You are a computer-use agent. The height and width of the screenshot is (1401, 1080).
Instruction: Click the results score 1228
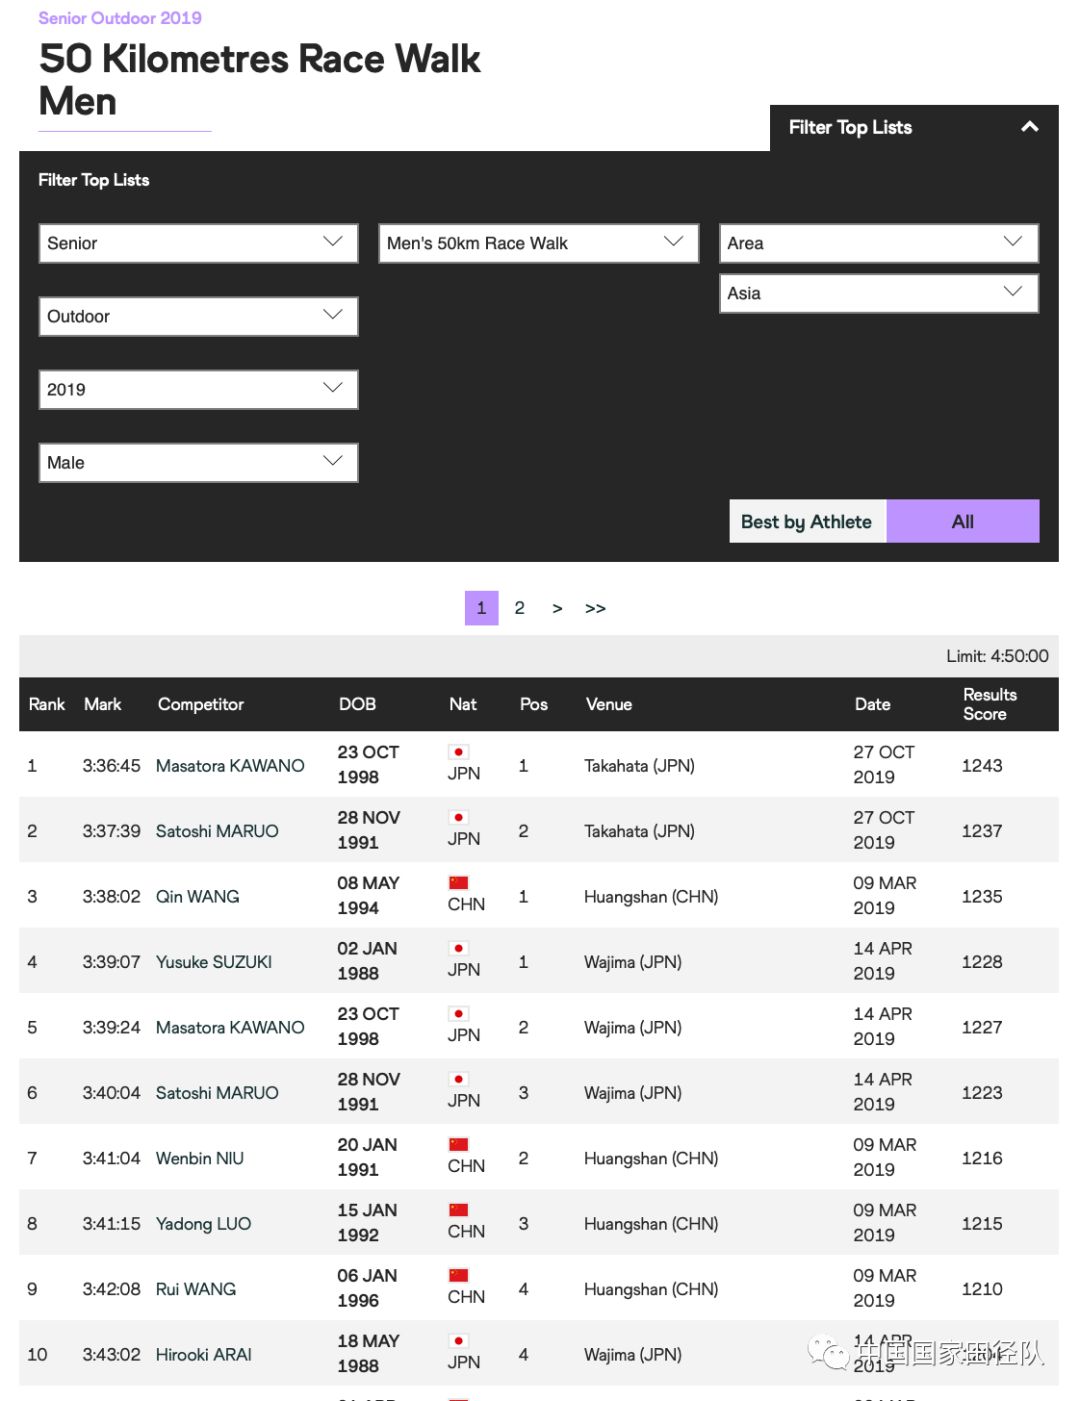point(982,962)
